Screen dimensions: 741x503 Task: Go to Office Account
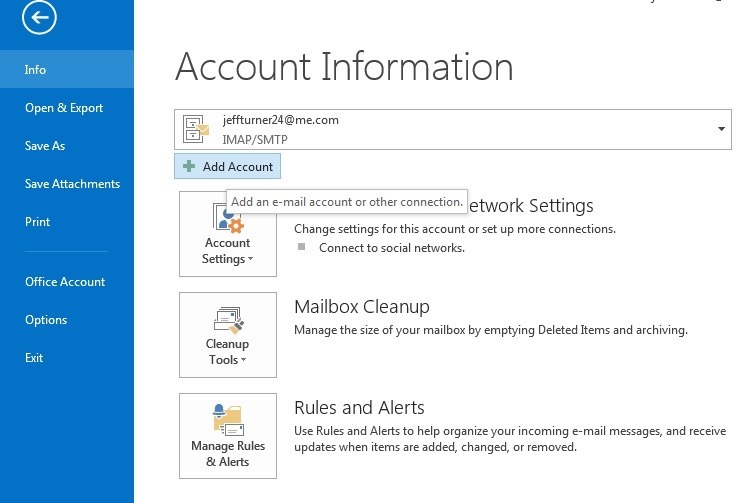(65, 282)
